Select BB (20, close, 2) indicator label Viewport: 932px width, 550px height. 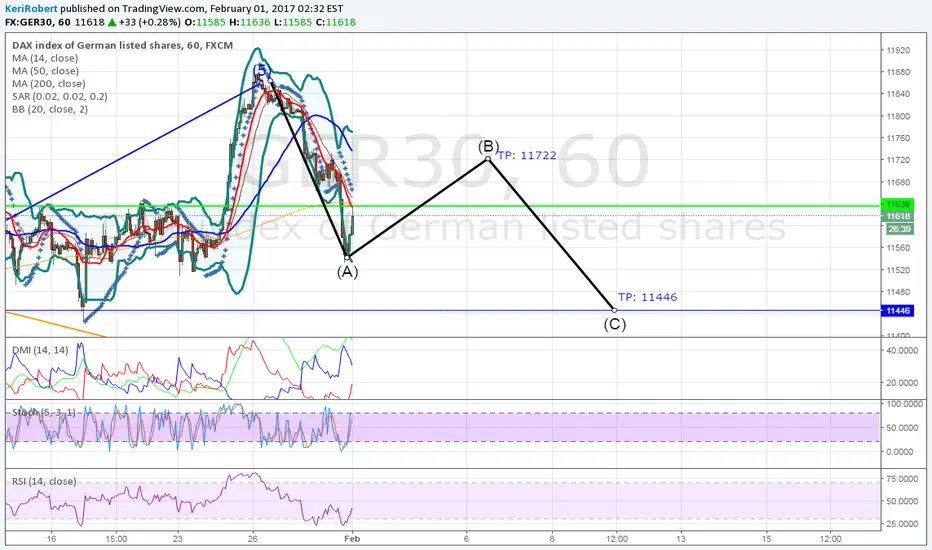tap(50, 109)
